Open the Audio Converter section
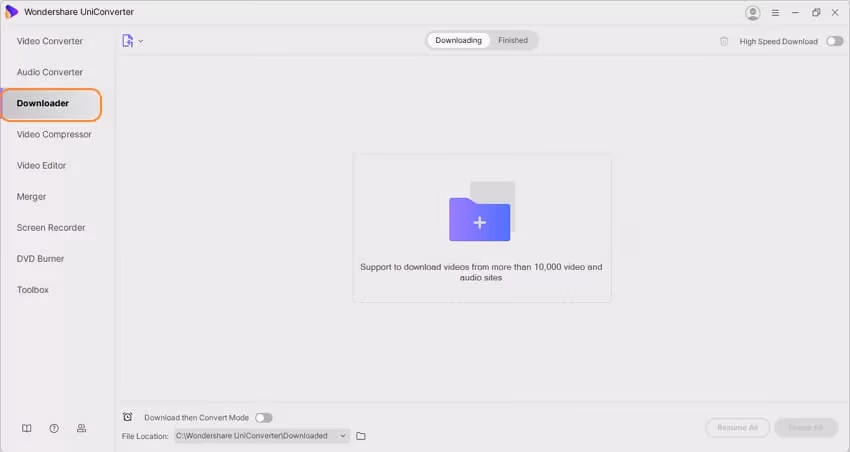The height and width of the screenshot is (452, 850). tap(50, 72)
